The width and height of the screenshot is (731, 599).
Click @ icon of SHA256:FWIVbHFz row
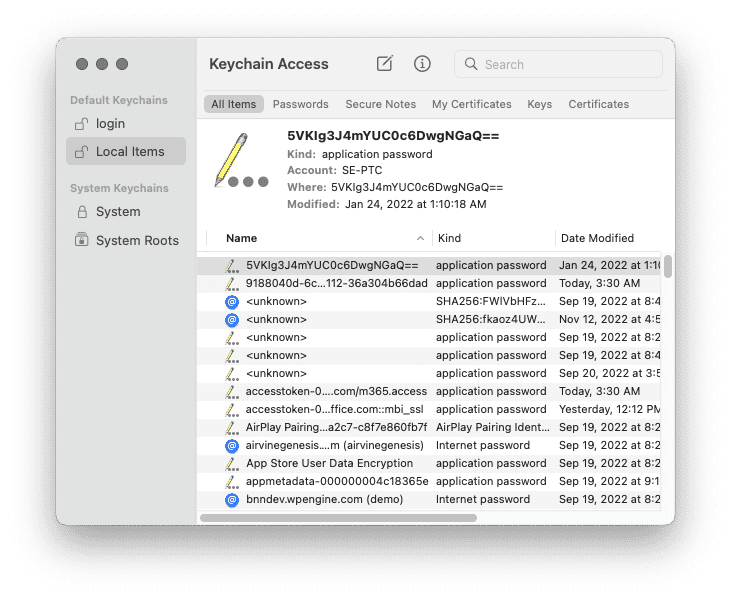[232, 302]
